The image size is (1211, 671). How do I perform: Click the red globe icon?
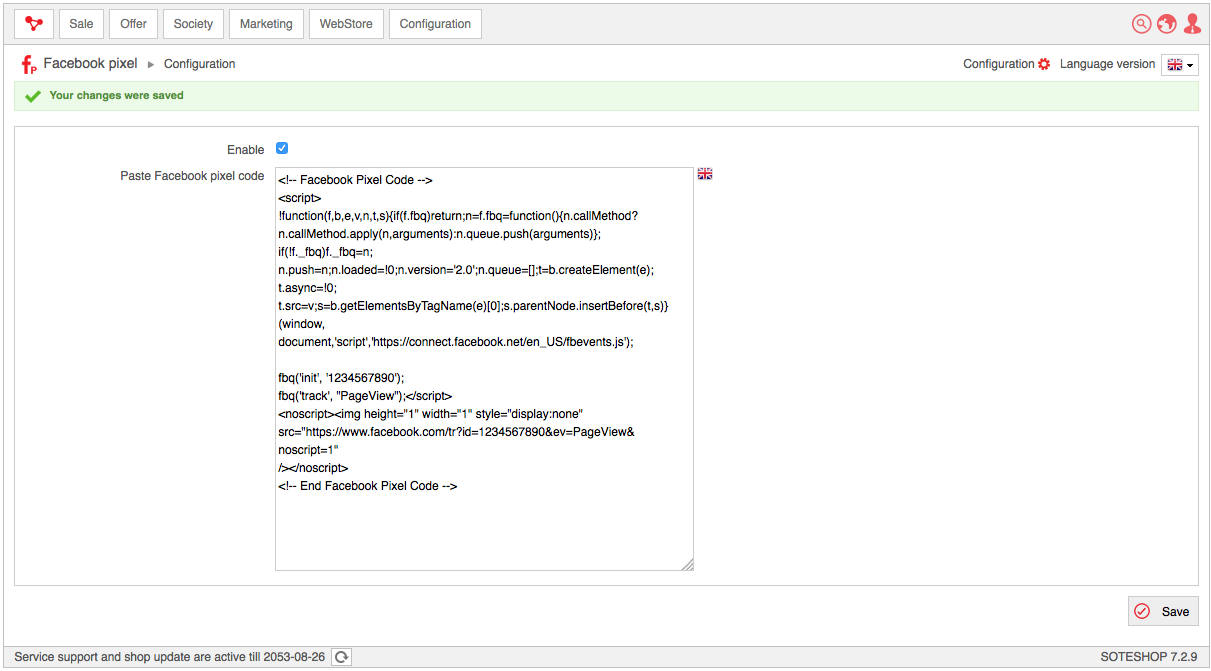click(x=1166, y=24)
